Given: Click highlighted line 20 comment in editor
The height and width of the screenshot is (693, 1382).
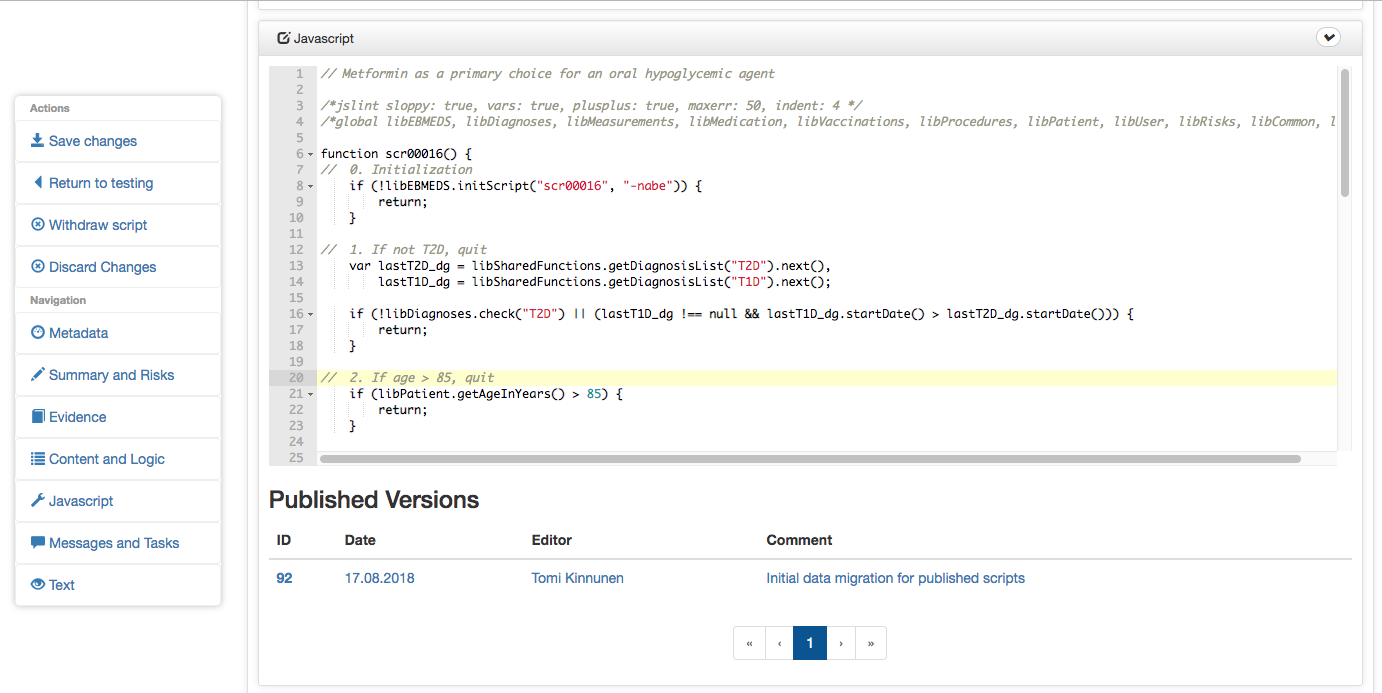Looking at the screenshot, I should 407,378.
